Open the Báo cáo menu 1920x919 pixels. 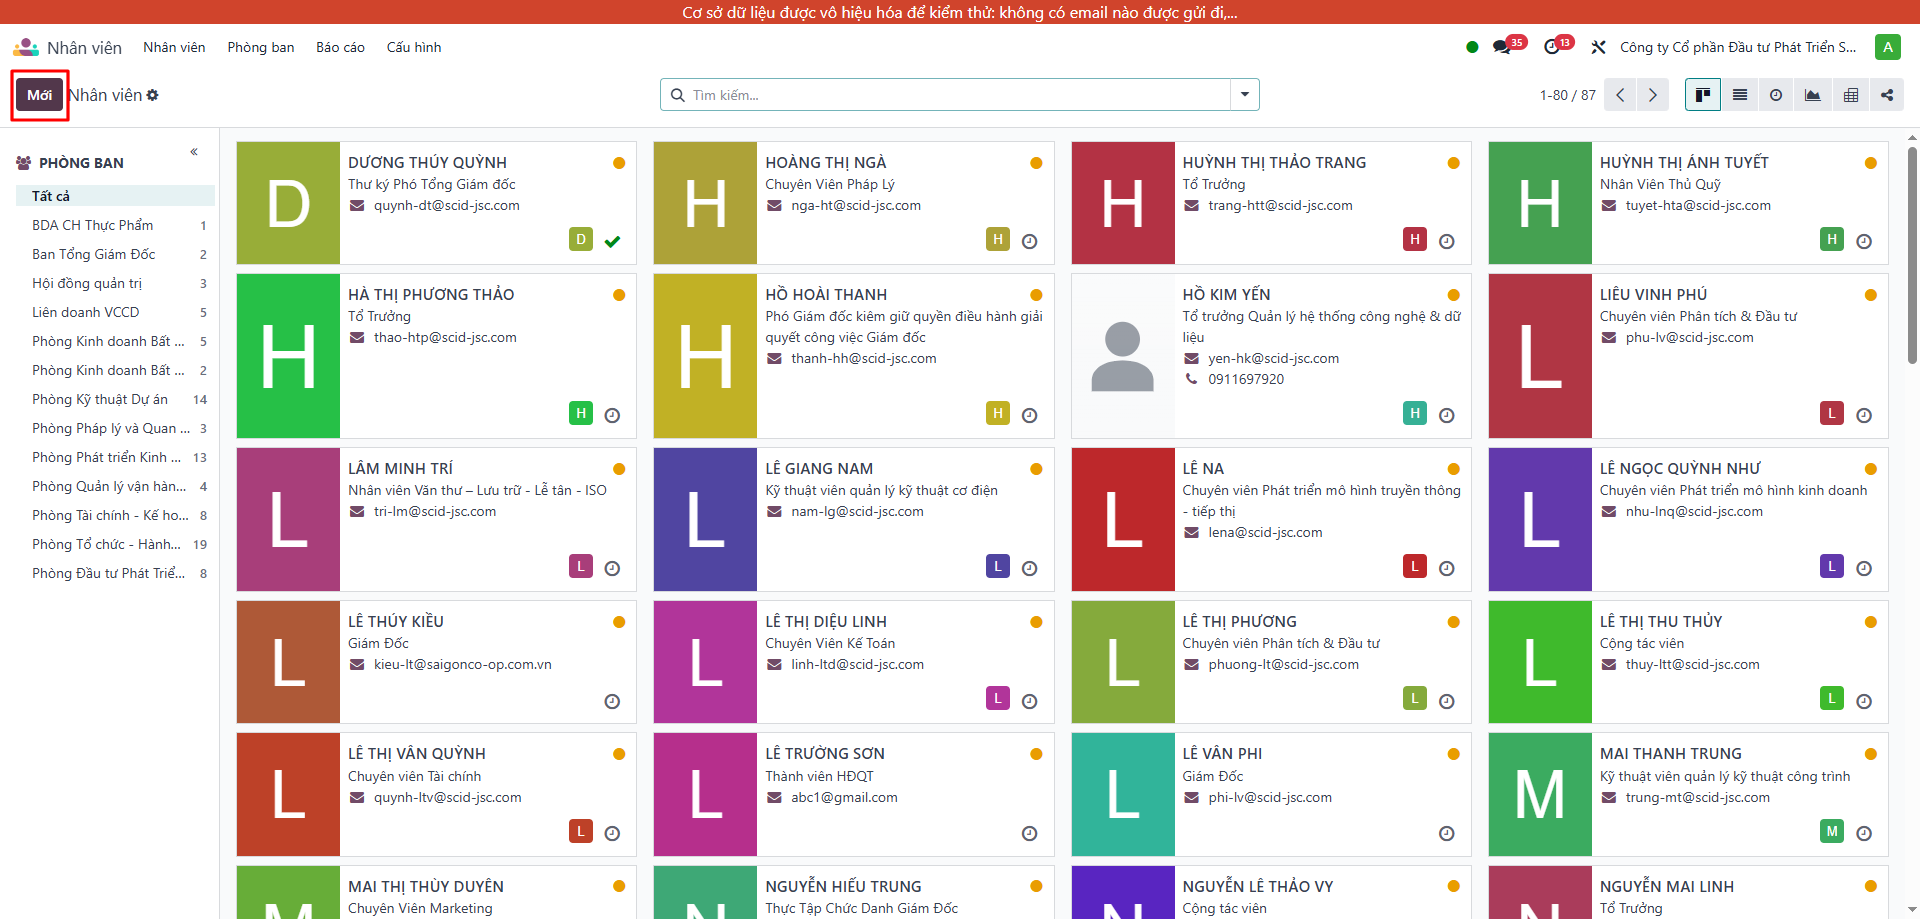pyautogui.click(x=340, y=47)
